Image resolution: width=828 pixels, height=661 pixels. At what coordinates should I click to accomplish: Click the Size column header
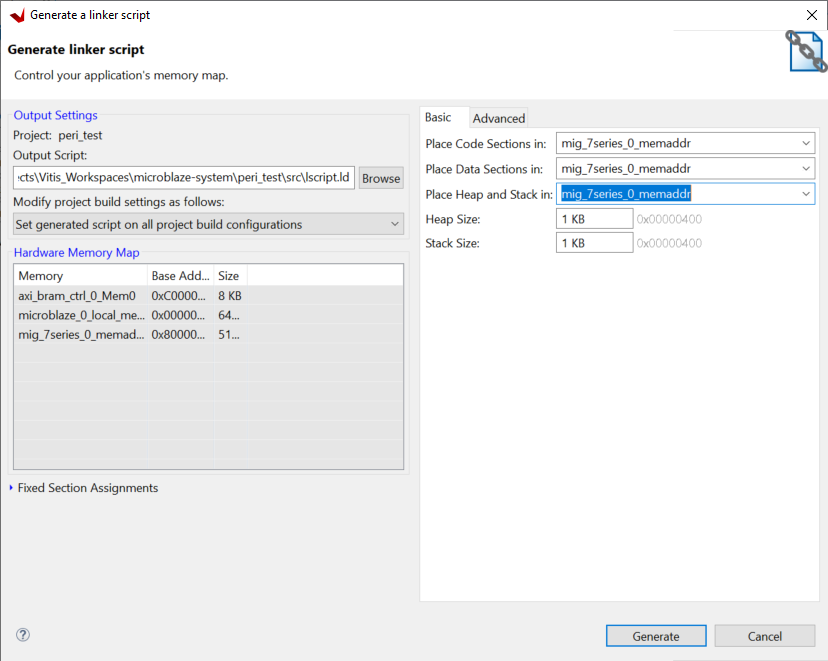[230, 276]
